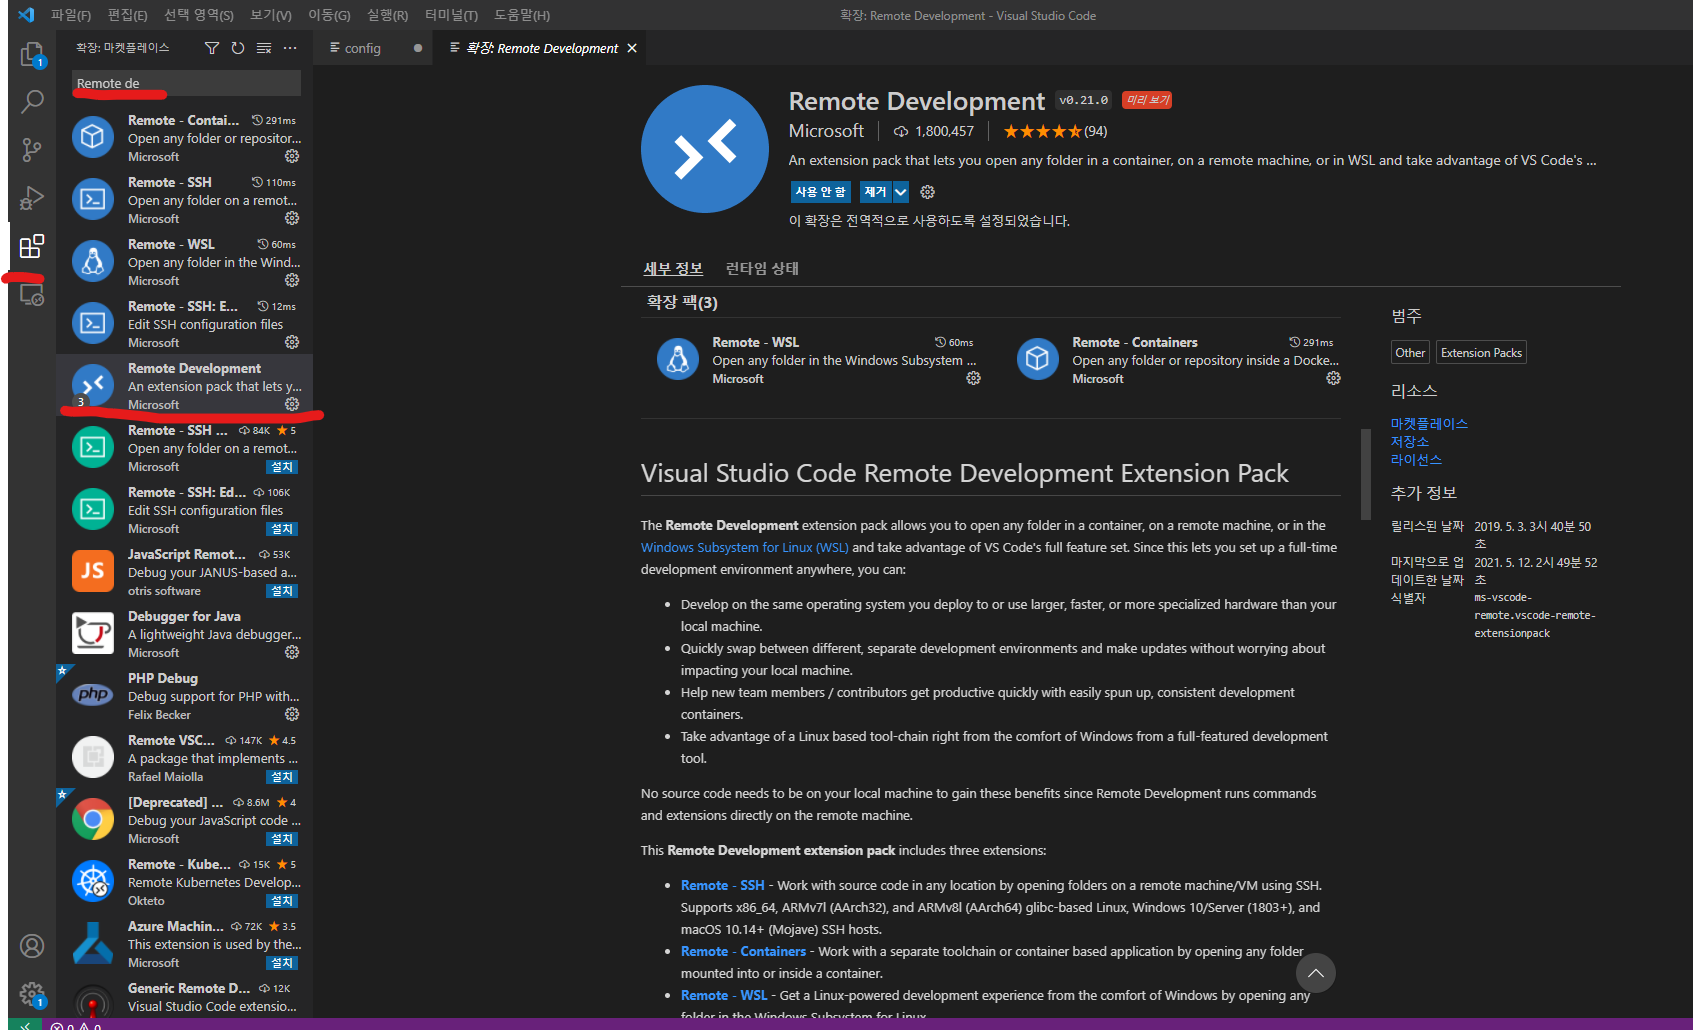Open the Run and Debug view
1693x1030 pixels.
pos(32,198)
